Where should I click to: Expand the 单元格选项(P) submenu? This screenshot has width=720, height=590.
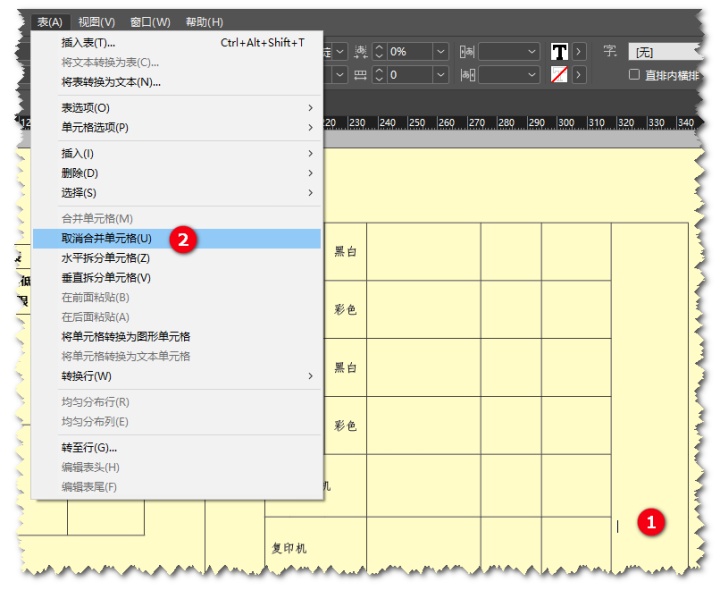point(177,127)
